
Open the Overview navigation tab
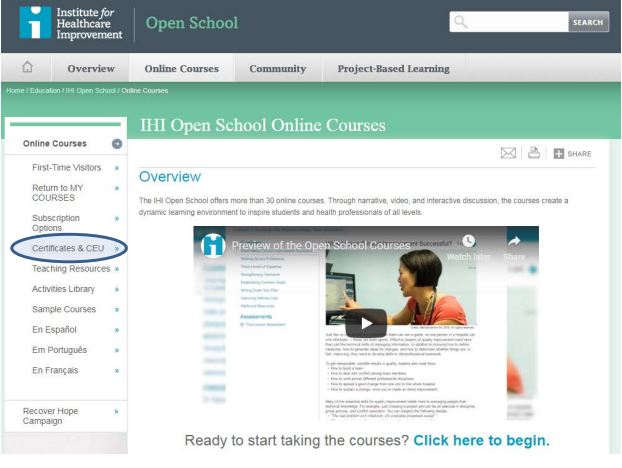(91, 69)
